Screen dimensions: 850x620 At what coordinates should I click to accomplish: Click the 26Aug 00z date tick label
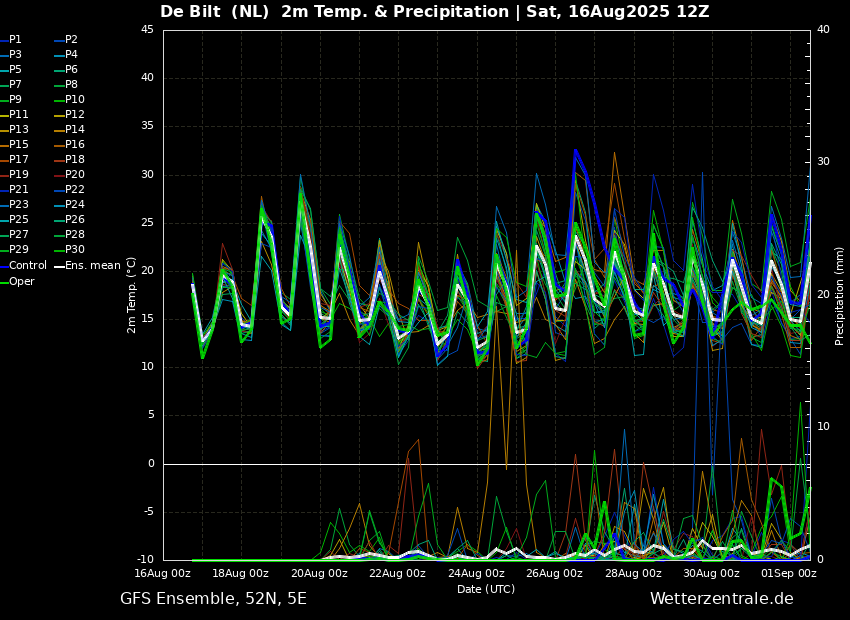[554, 573]
